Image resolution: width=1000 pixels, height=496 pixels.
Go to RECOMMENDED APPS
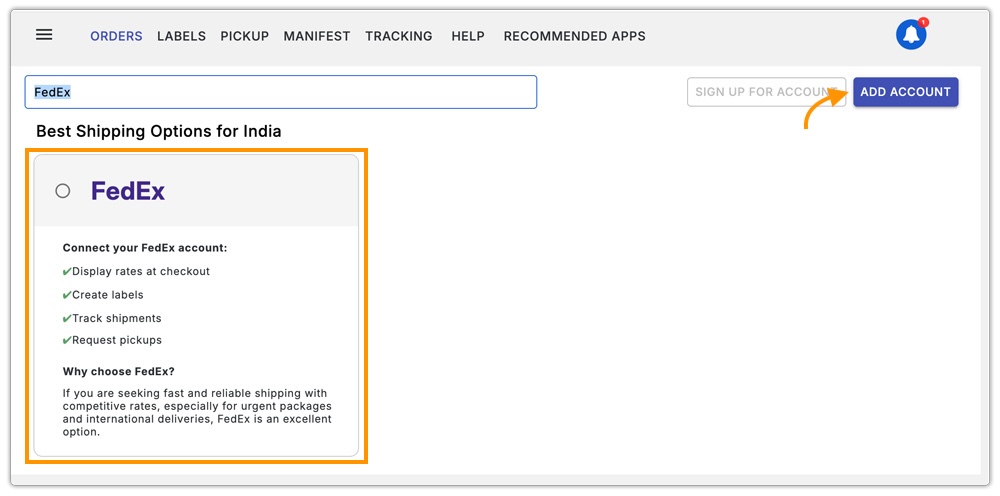[x=575, y=36]
